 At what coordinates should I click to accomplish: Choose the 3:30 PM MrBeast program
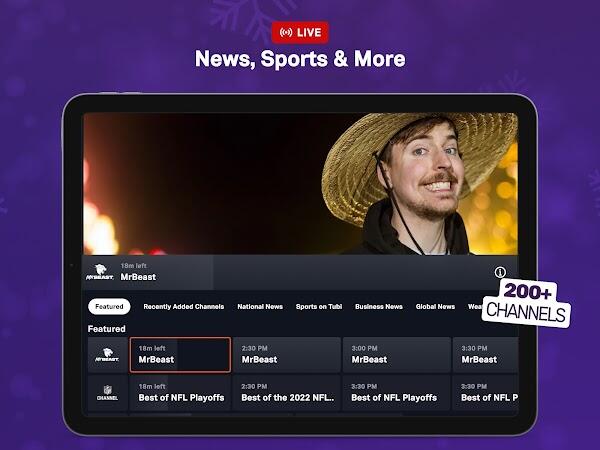(x=485, y=355)
